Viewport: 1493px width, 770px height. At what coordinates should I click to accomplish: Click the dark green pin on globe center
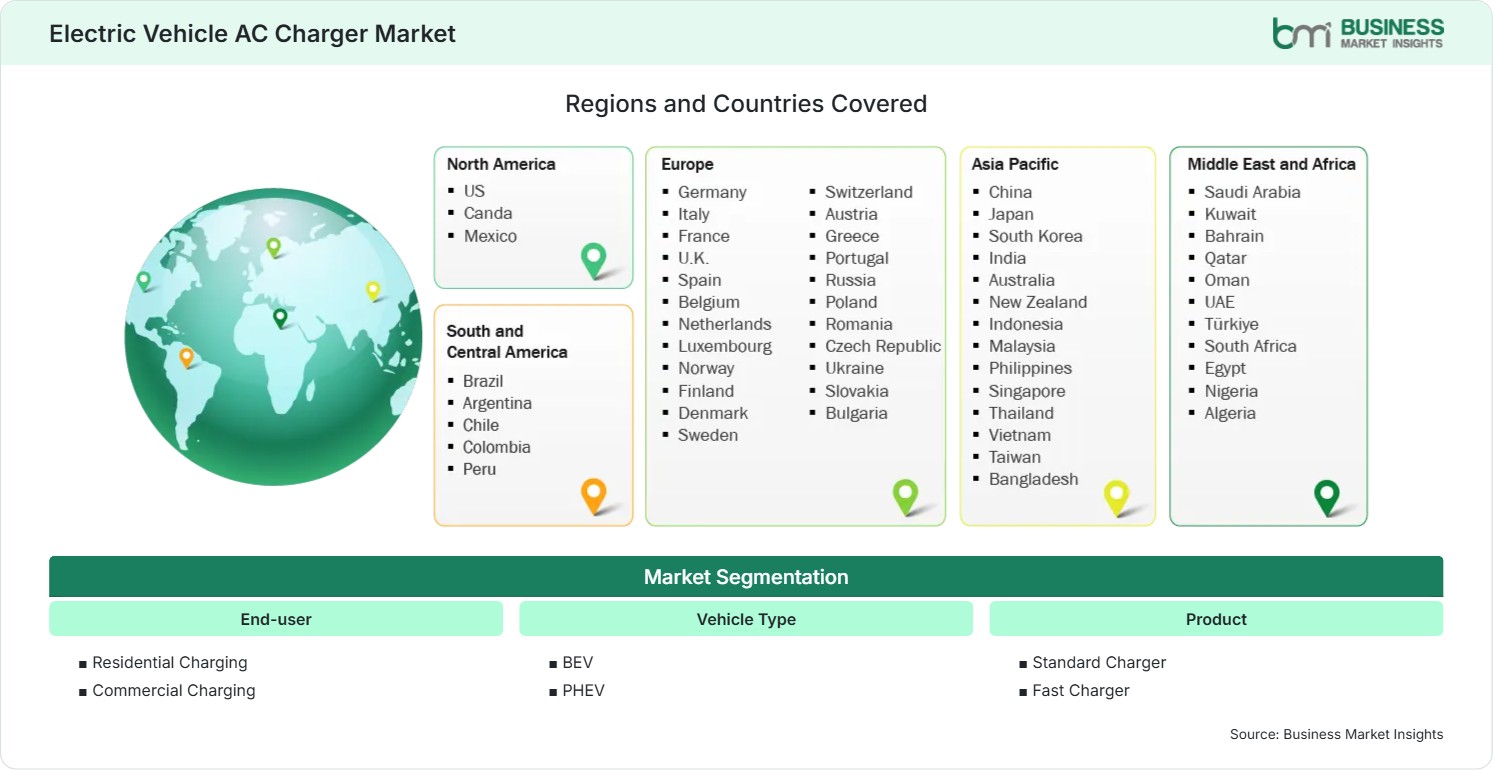click(x=280, y=318)
